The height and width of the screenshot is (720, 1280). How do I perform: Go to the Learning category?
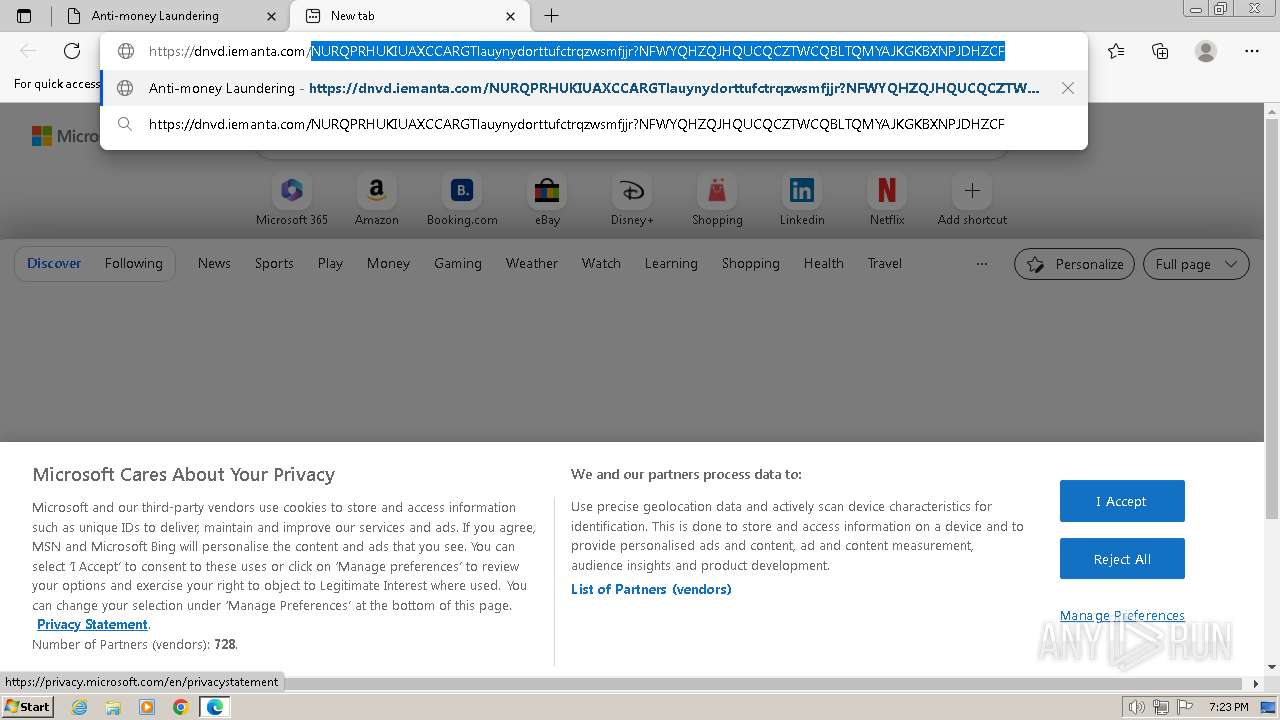(x=671, y=263)
